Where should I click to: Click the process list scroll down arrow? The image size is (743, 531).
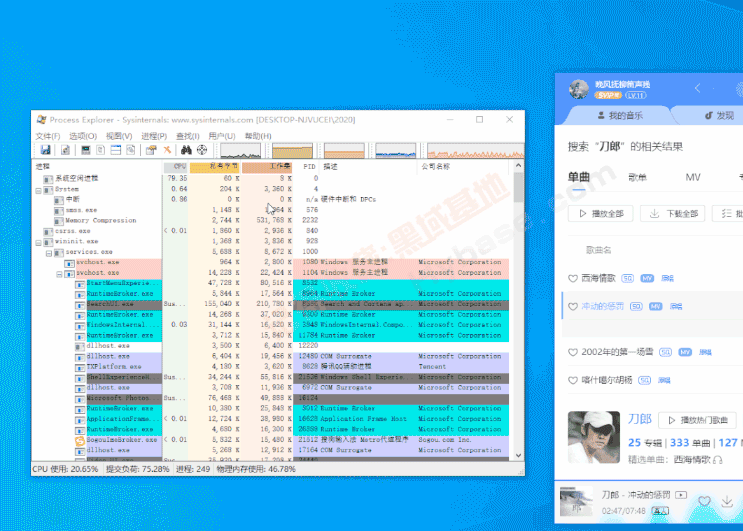pos(518,455)
